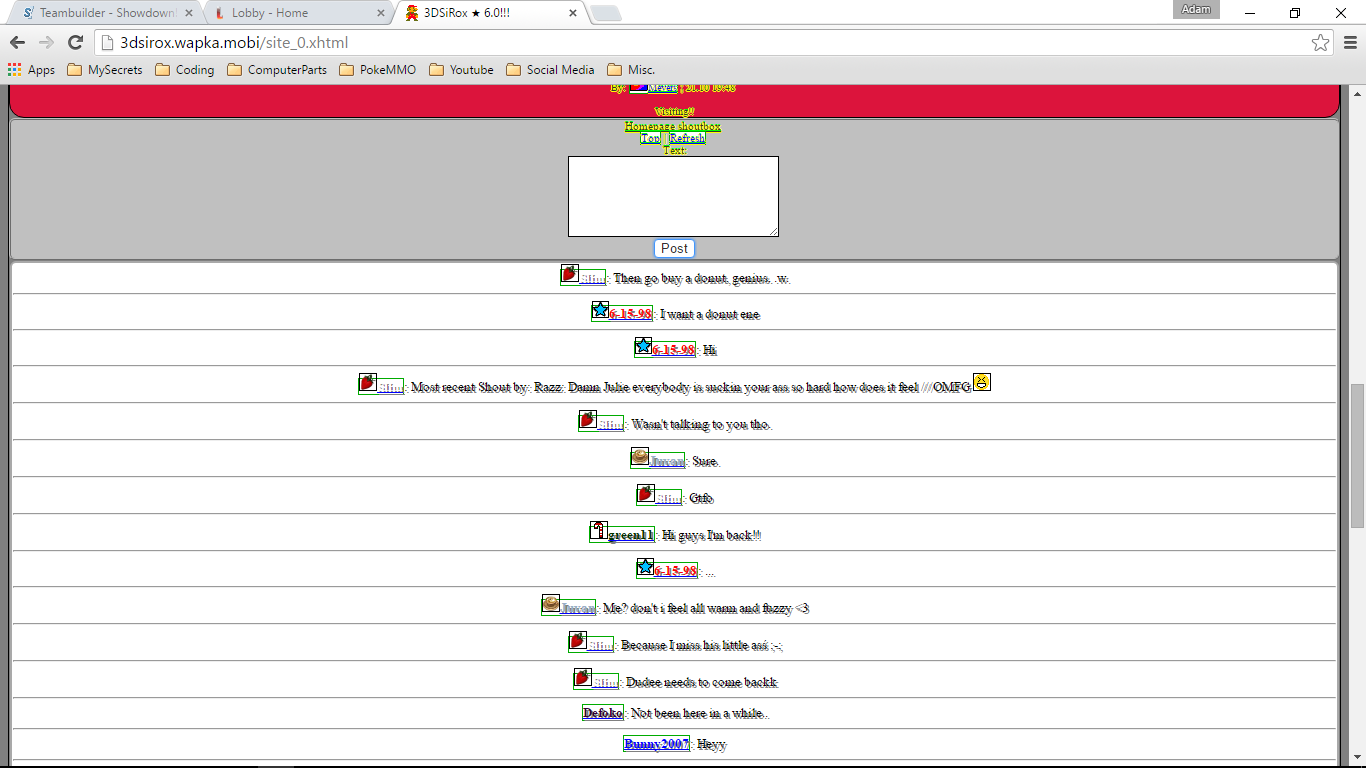This screenshot has height=768, width=1366.
Task: Click the strawberry avatar beside "Gtfo"
Action: 646,494
